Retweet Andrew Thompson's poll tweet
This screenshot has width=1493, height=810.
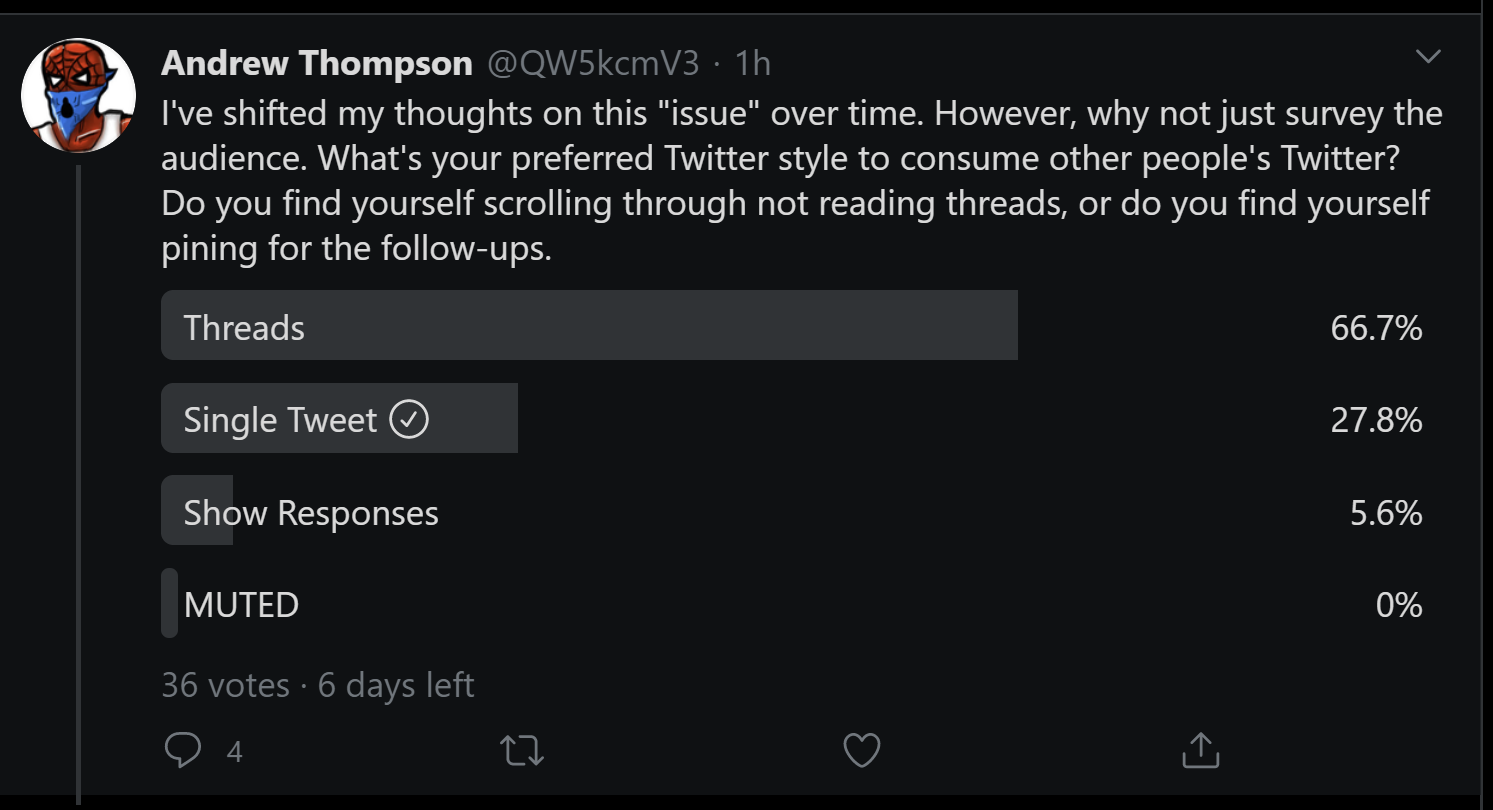click(x=523, y=750)
